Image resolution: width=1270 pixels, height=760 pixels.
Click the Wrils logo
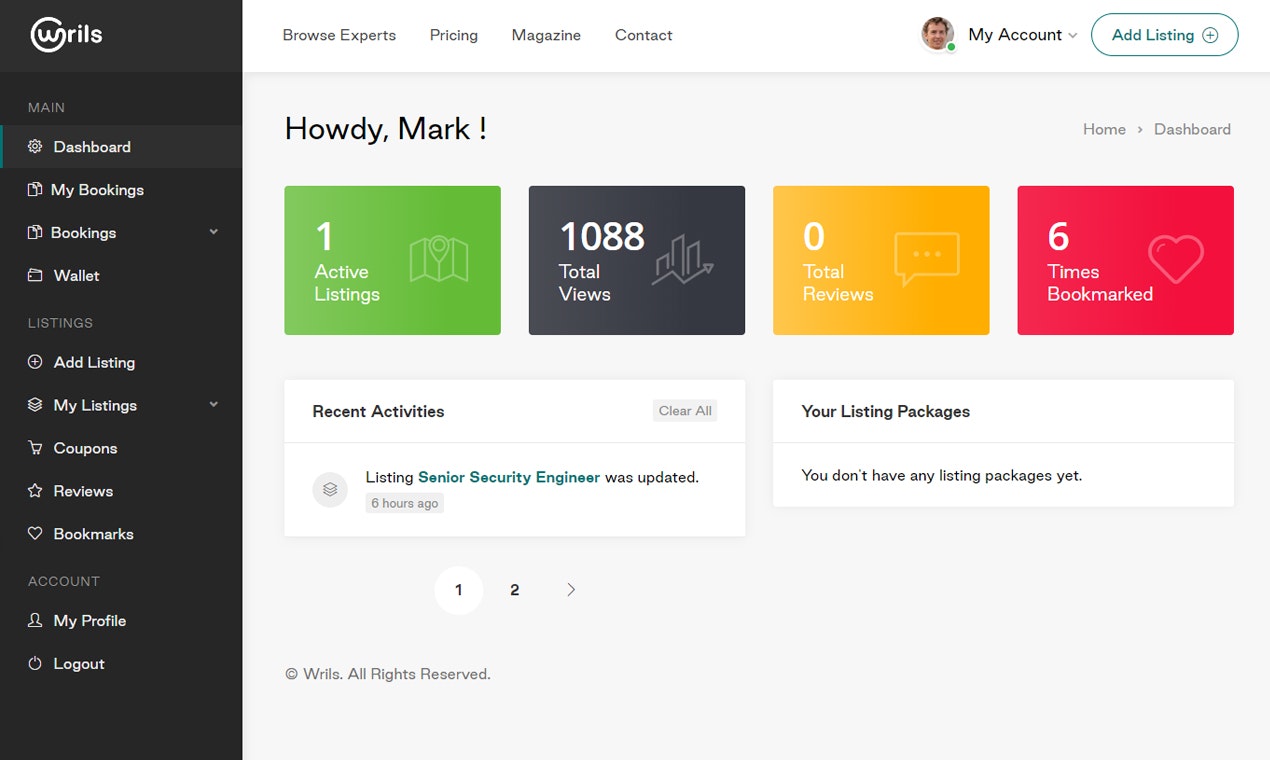(65, 34)
